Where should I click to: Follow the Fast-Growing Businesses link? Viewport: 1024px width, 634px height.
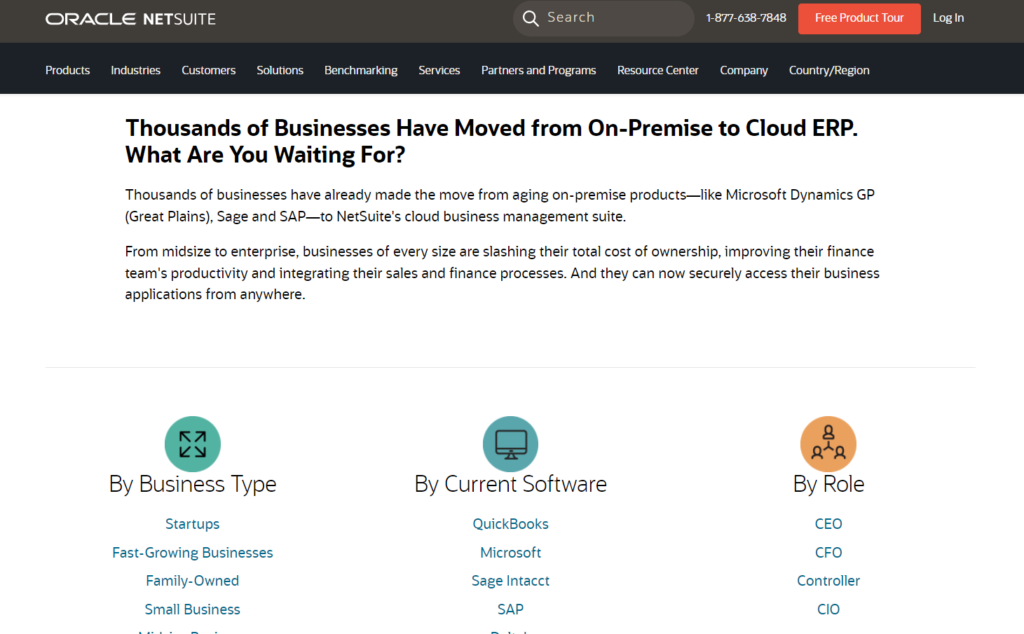[192, 552]
